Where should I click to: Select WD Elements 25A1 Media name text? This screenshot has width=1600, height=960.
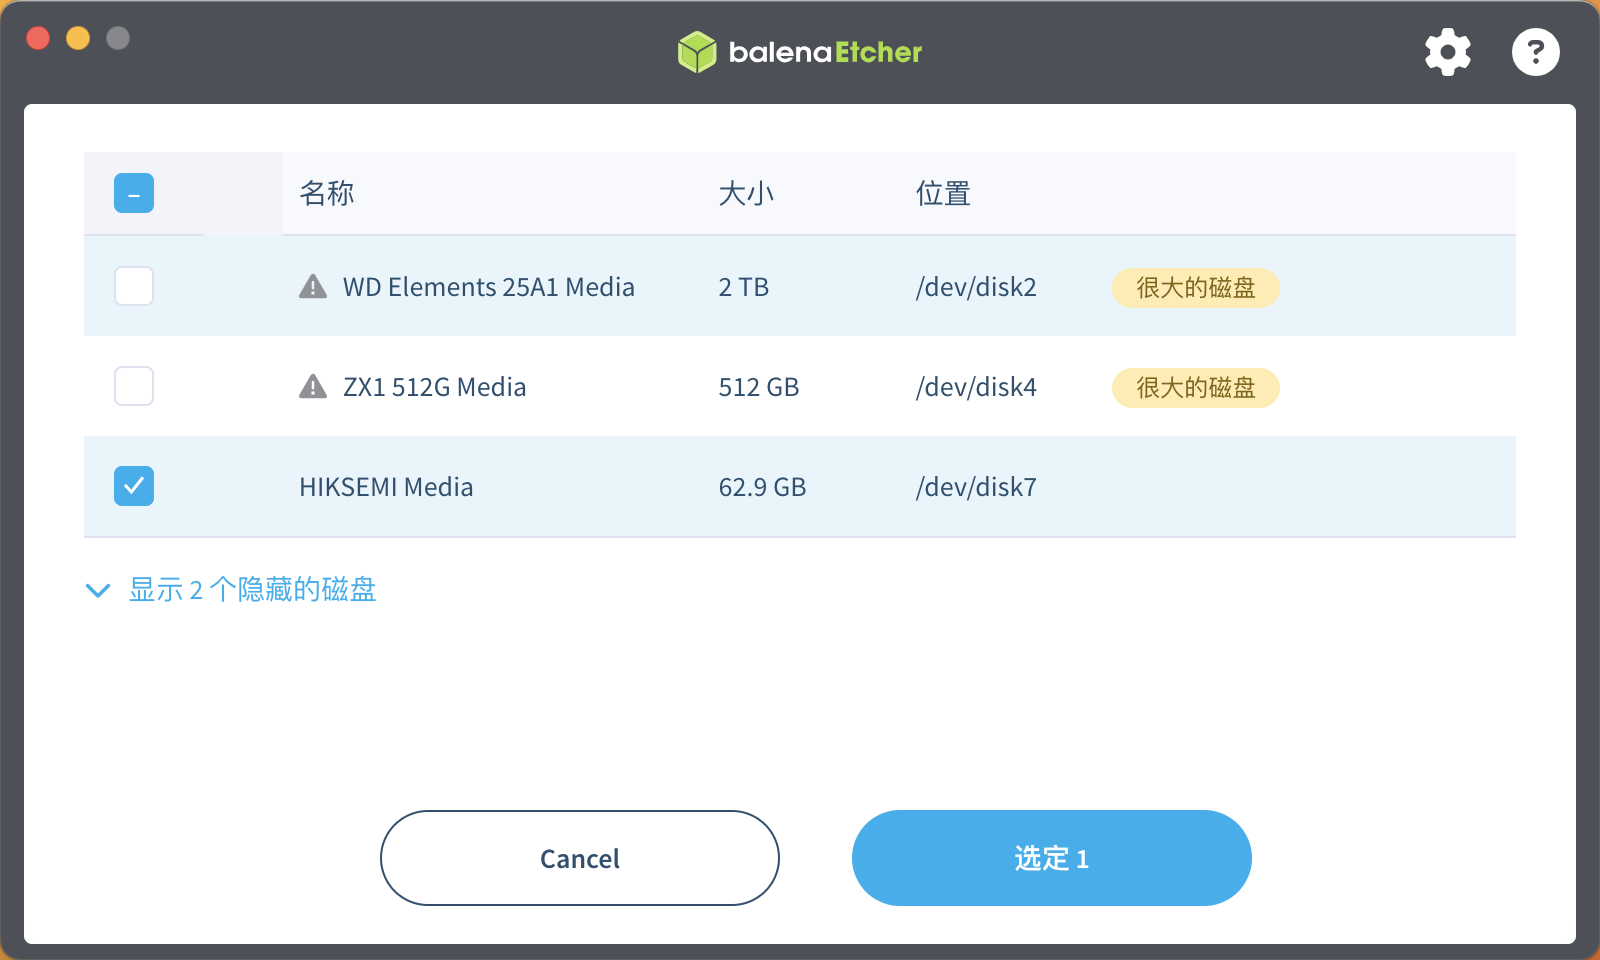click(489, 287)
